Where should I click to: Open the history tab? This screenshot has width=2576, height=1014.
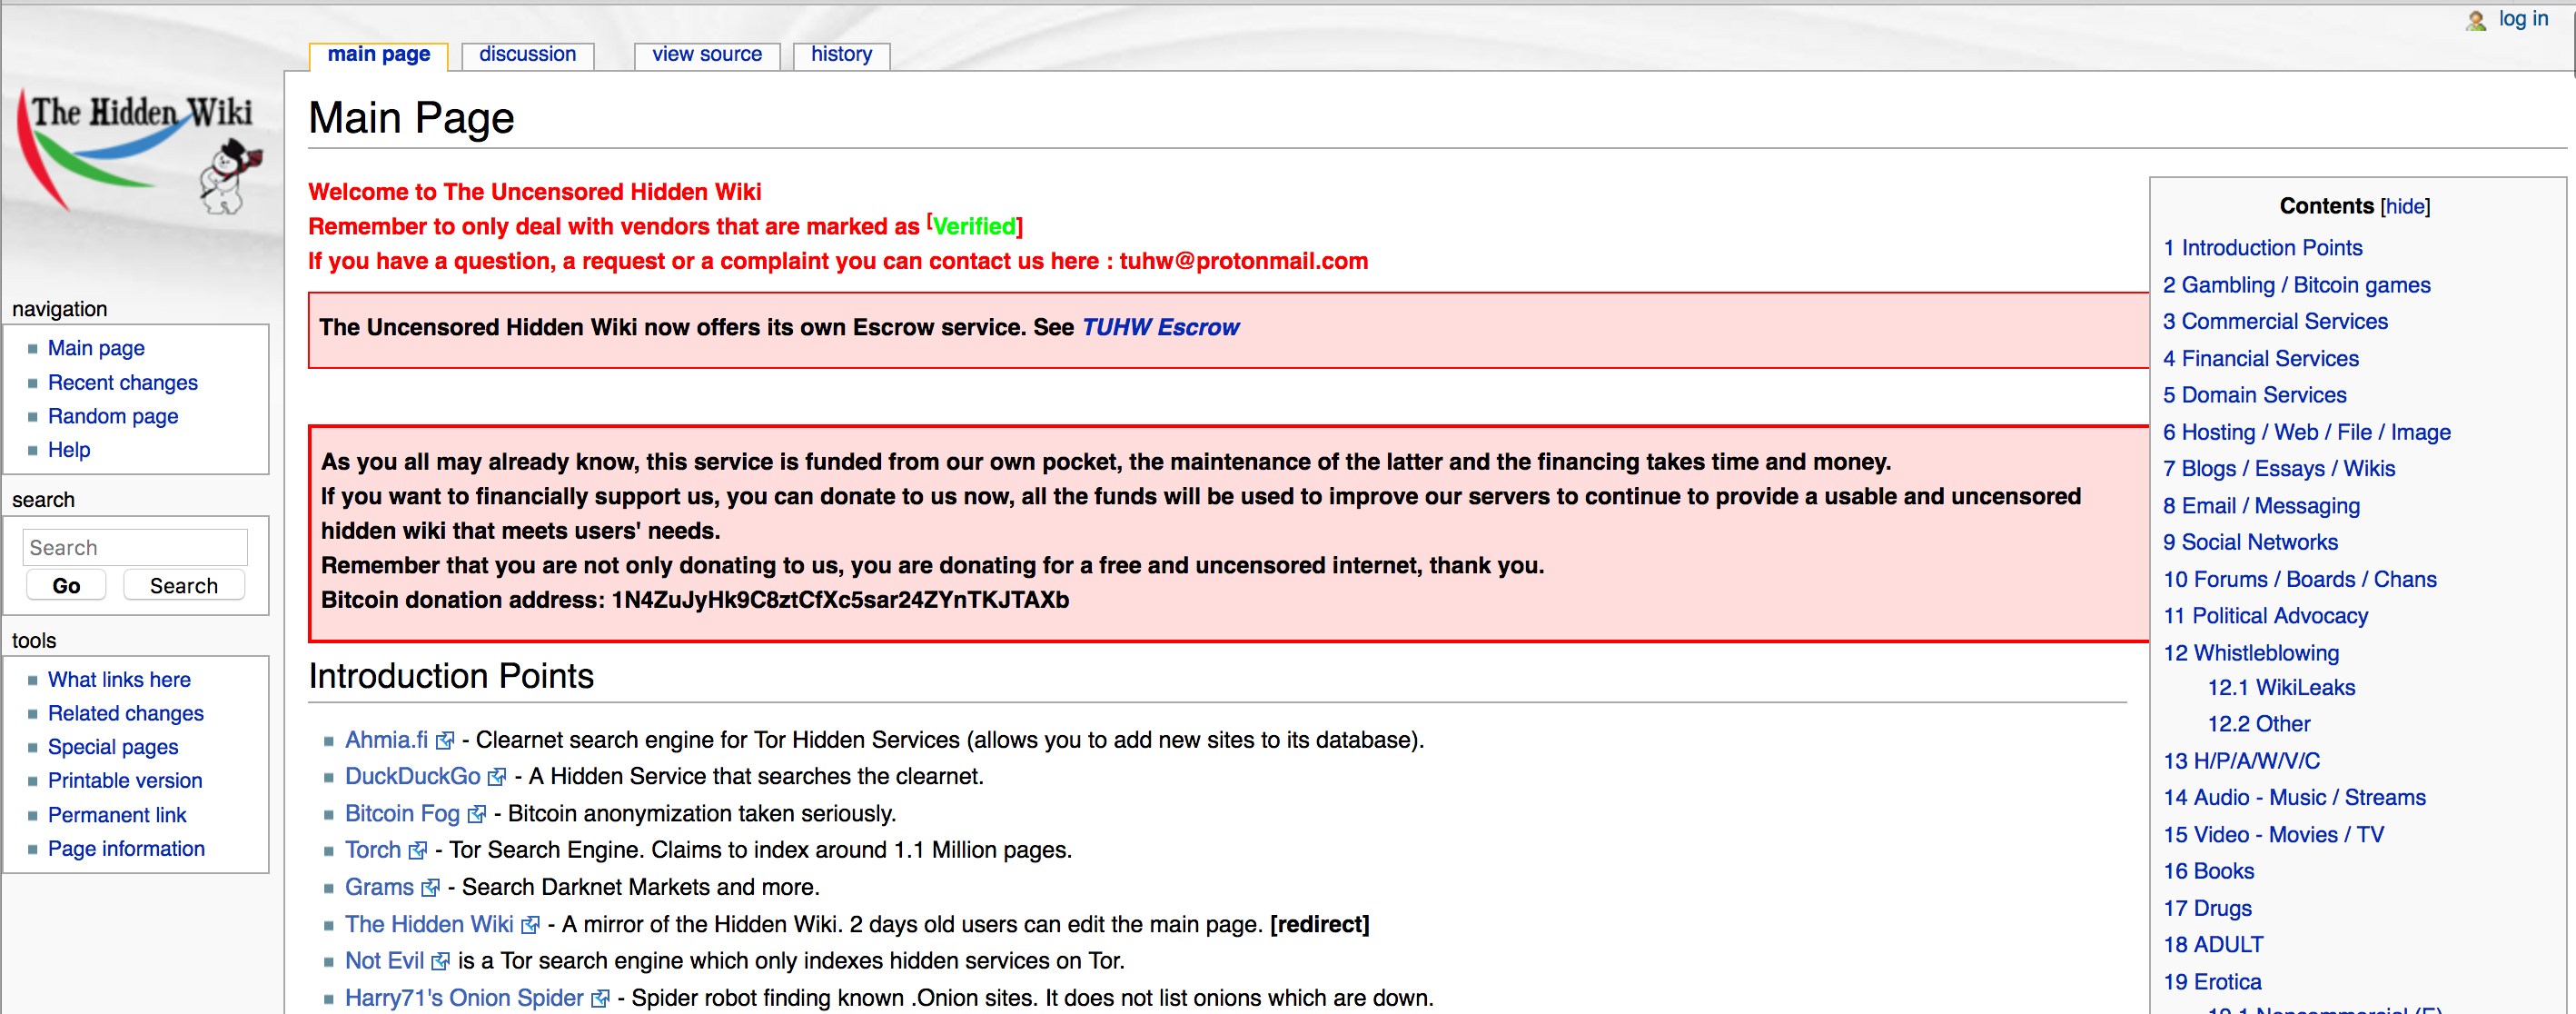(841, 55)
